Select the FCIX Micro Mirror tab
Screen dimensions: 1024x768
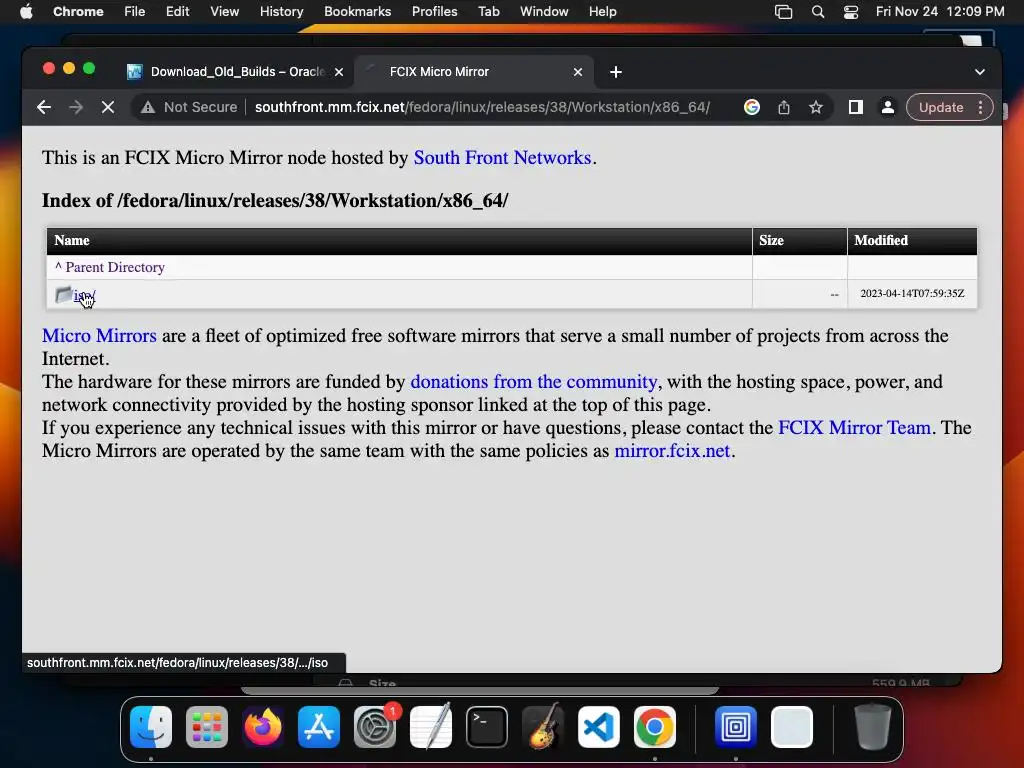474,72
